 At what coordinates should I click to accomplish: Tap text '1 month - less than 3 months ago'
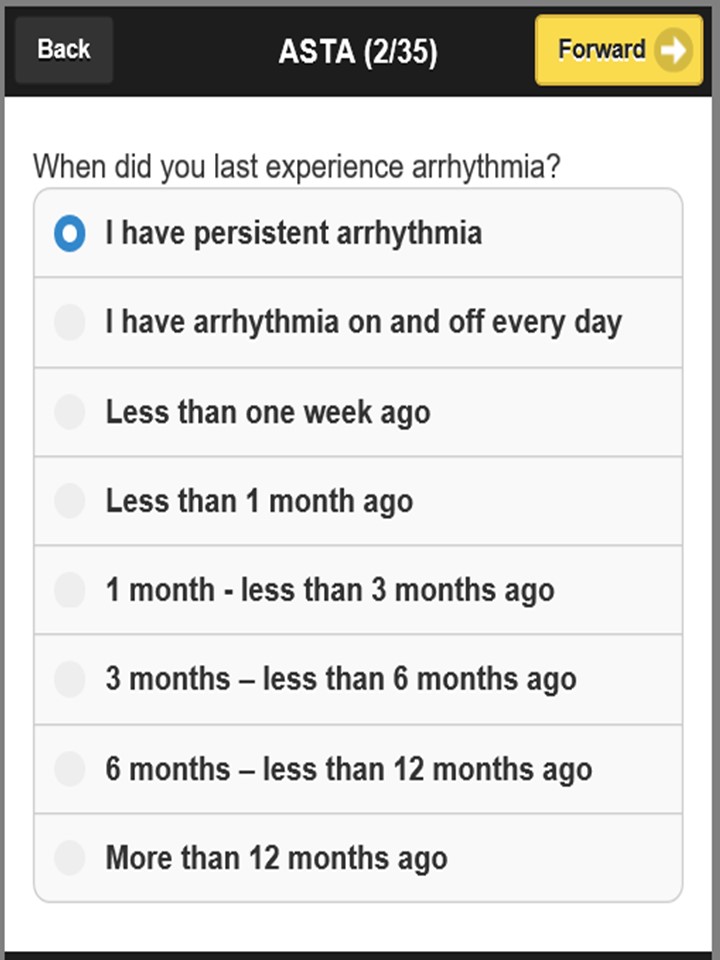point(330,590)
